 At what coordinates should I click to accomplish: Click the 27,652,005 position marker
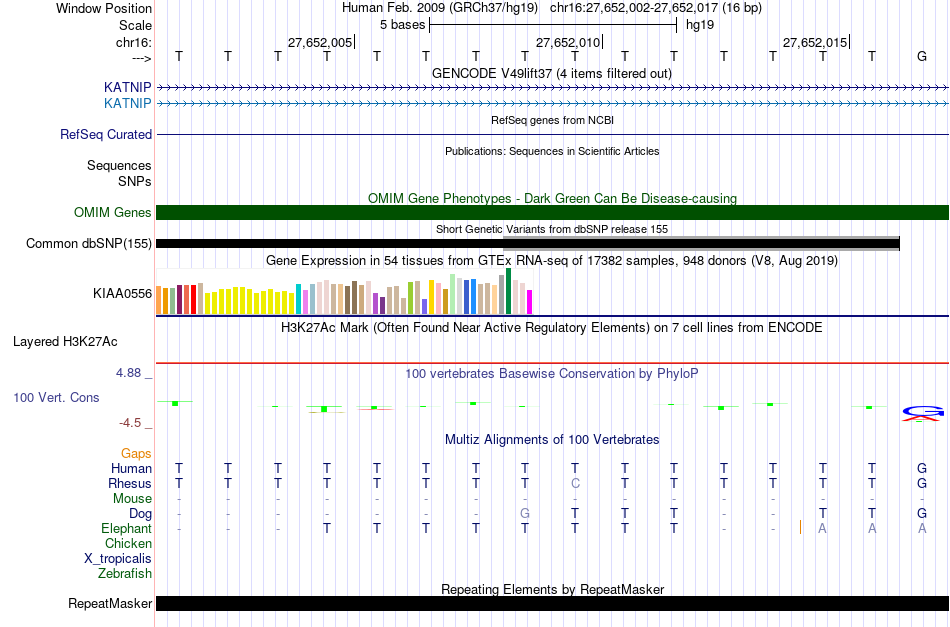tap(320, 42)
